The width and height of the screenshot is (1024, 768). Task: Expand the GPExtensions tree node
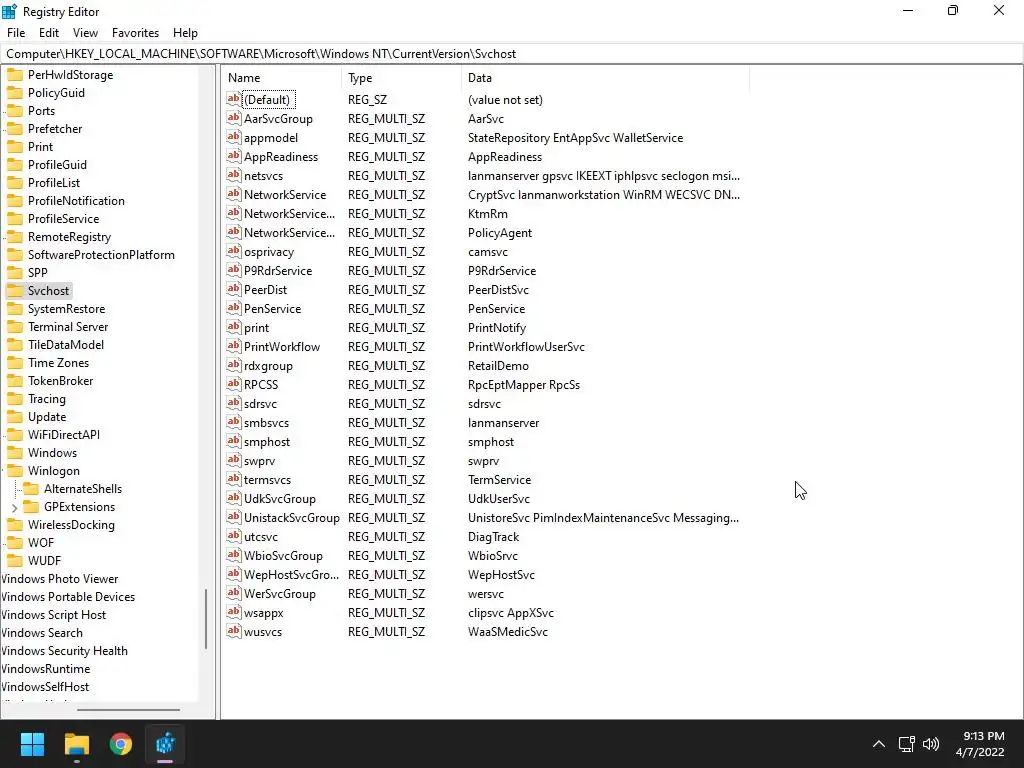tap(14, 507)
